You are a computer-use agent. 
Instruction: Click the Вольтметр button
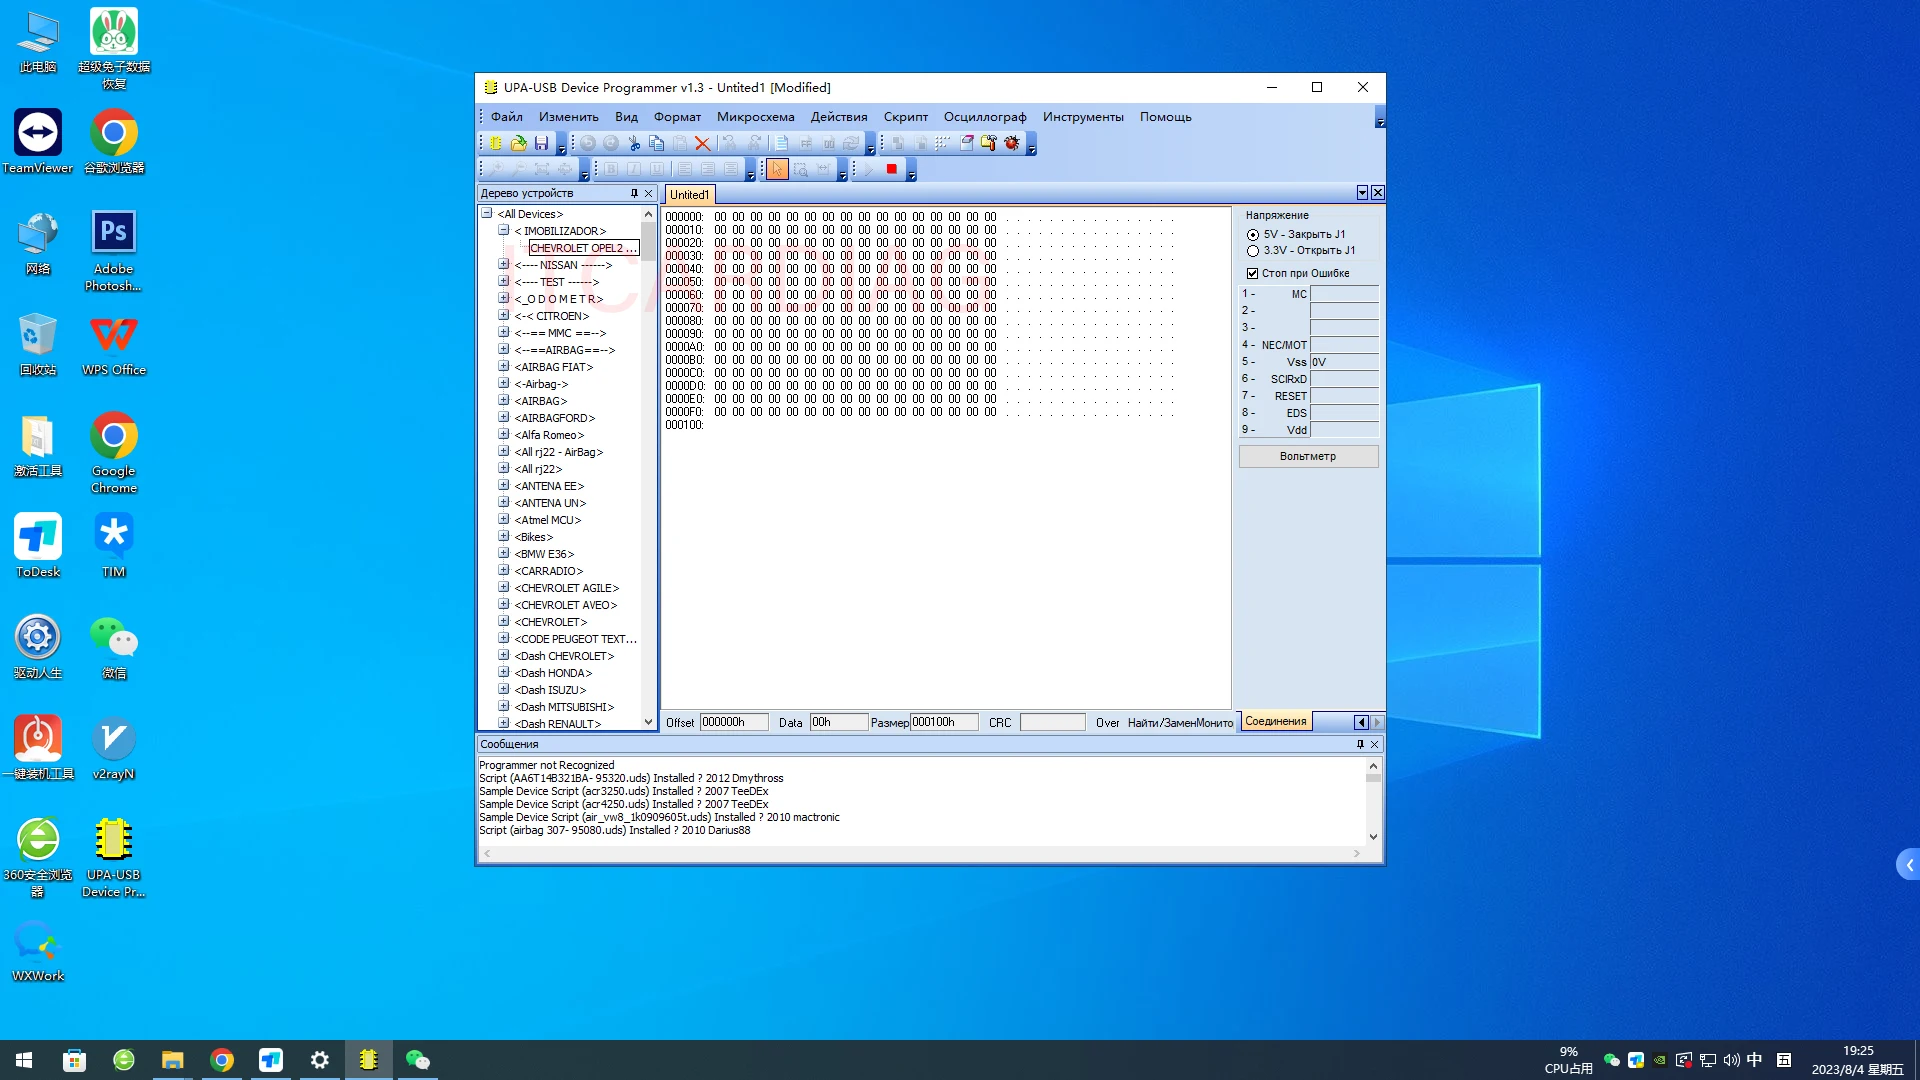1308,456
